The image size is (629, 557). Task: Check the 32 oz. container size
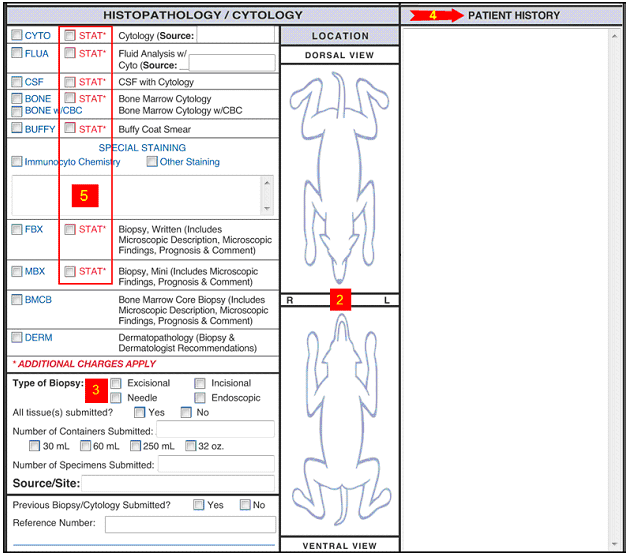tap(191, 446)
